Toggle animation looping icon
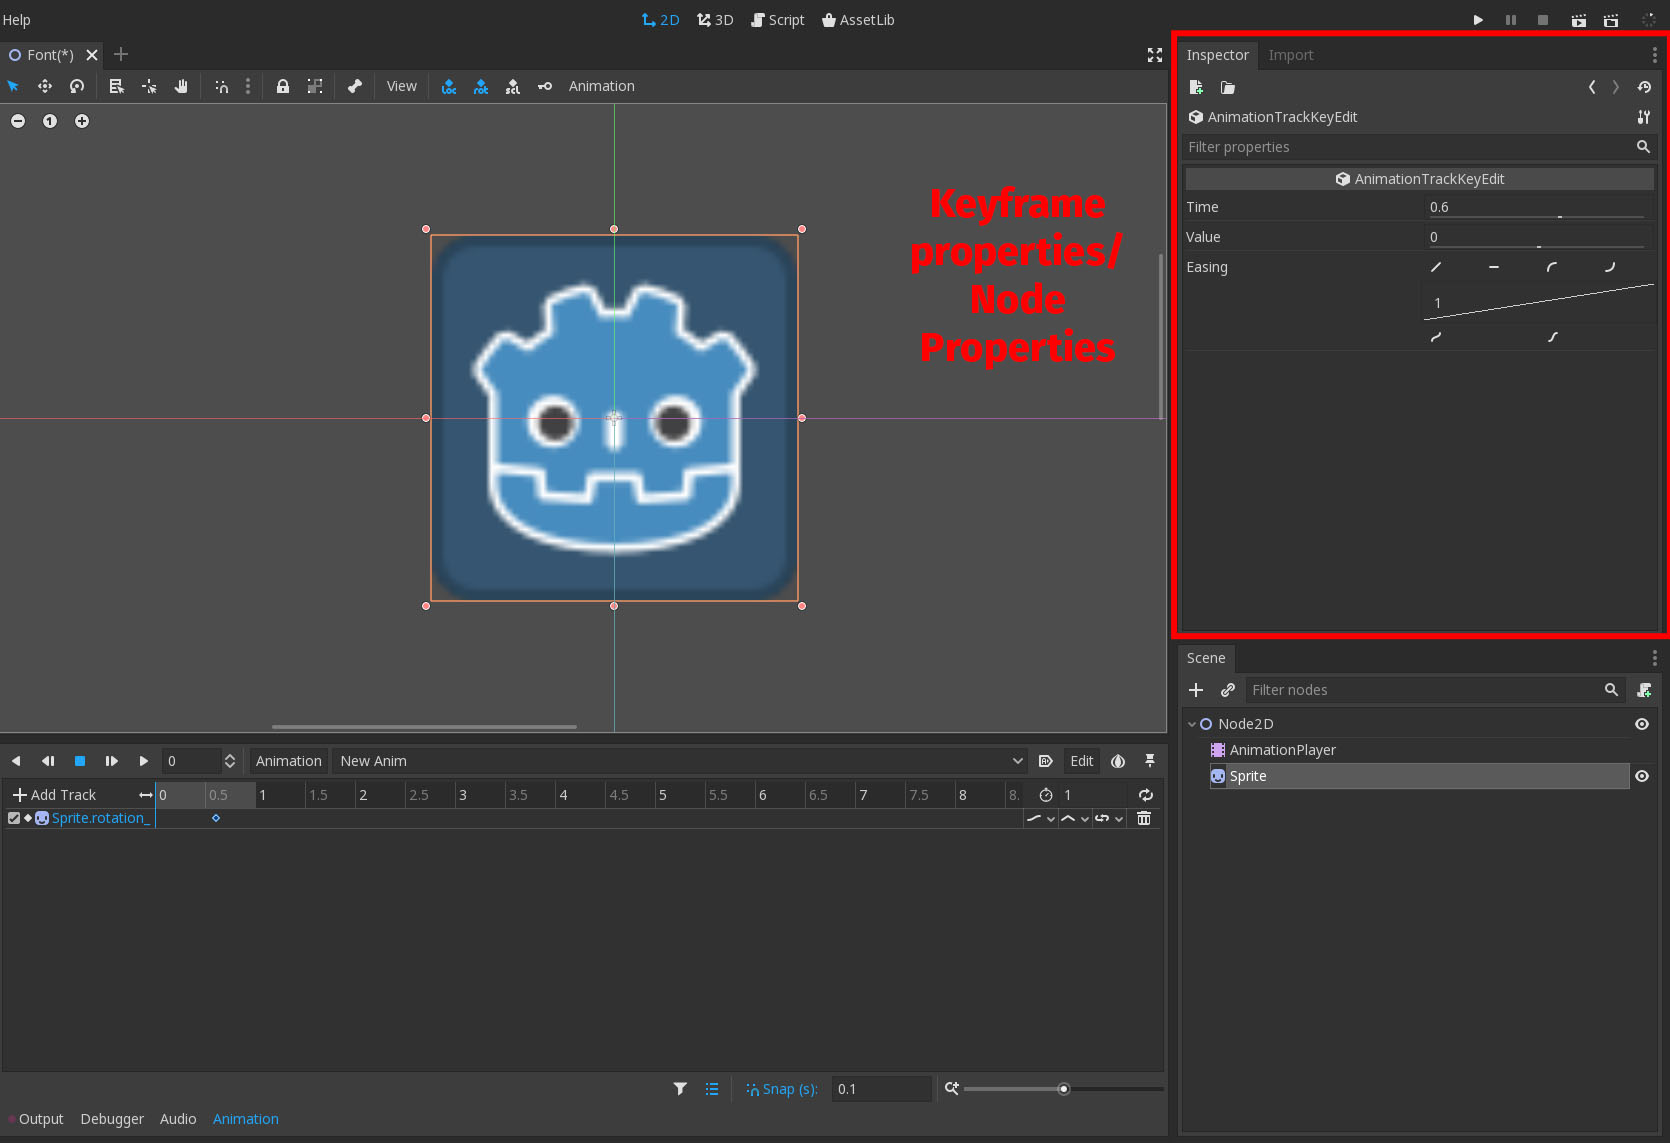 coord(1146,795)
